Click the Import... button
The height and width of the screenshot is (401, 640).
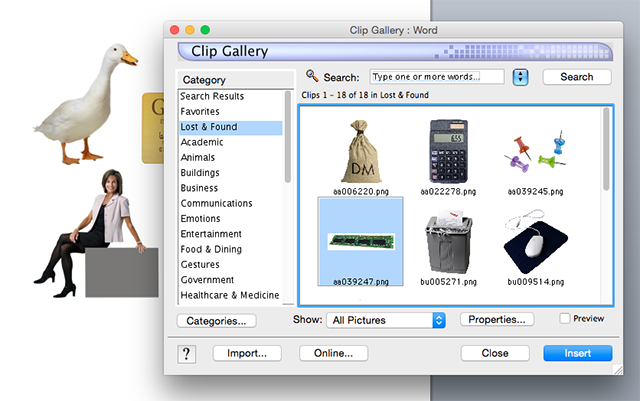tap(247, 353)
